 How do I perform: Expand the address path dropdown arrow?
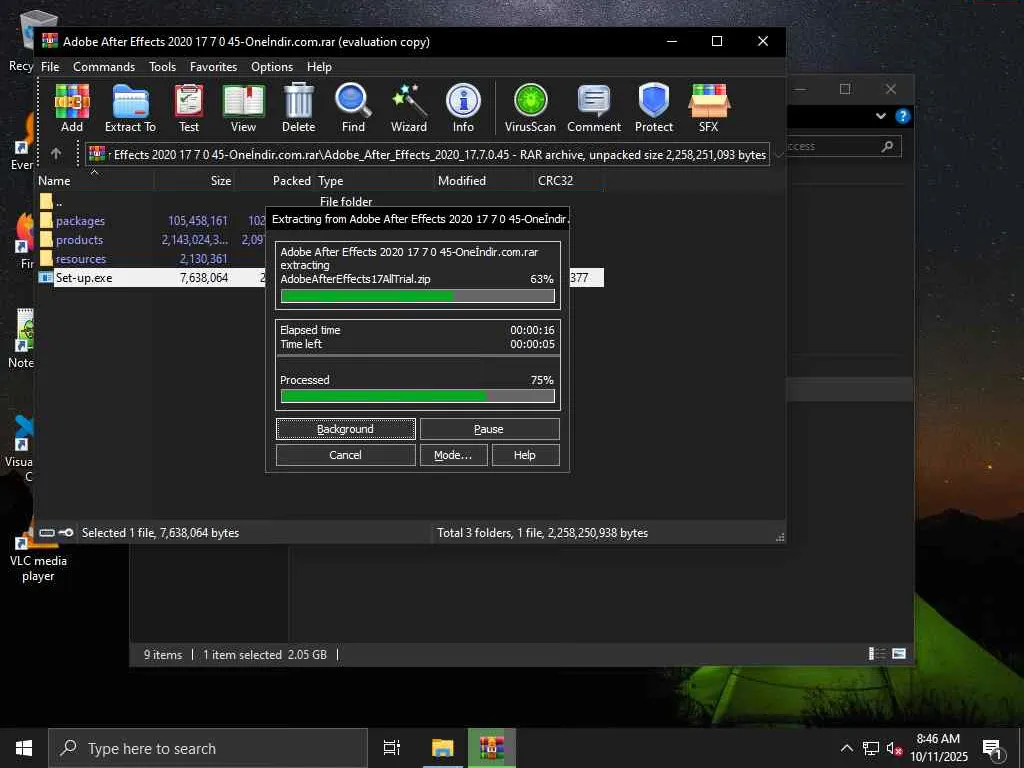click(x=778, y=155)
